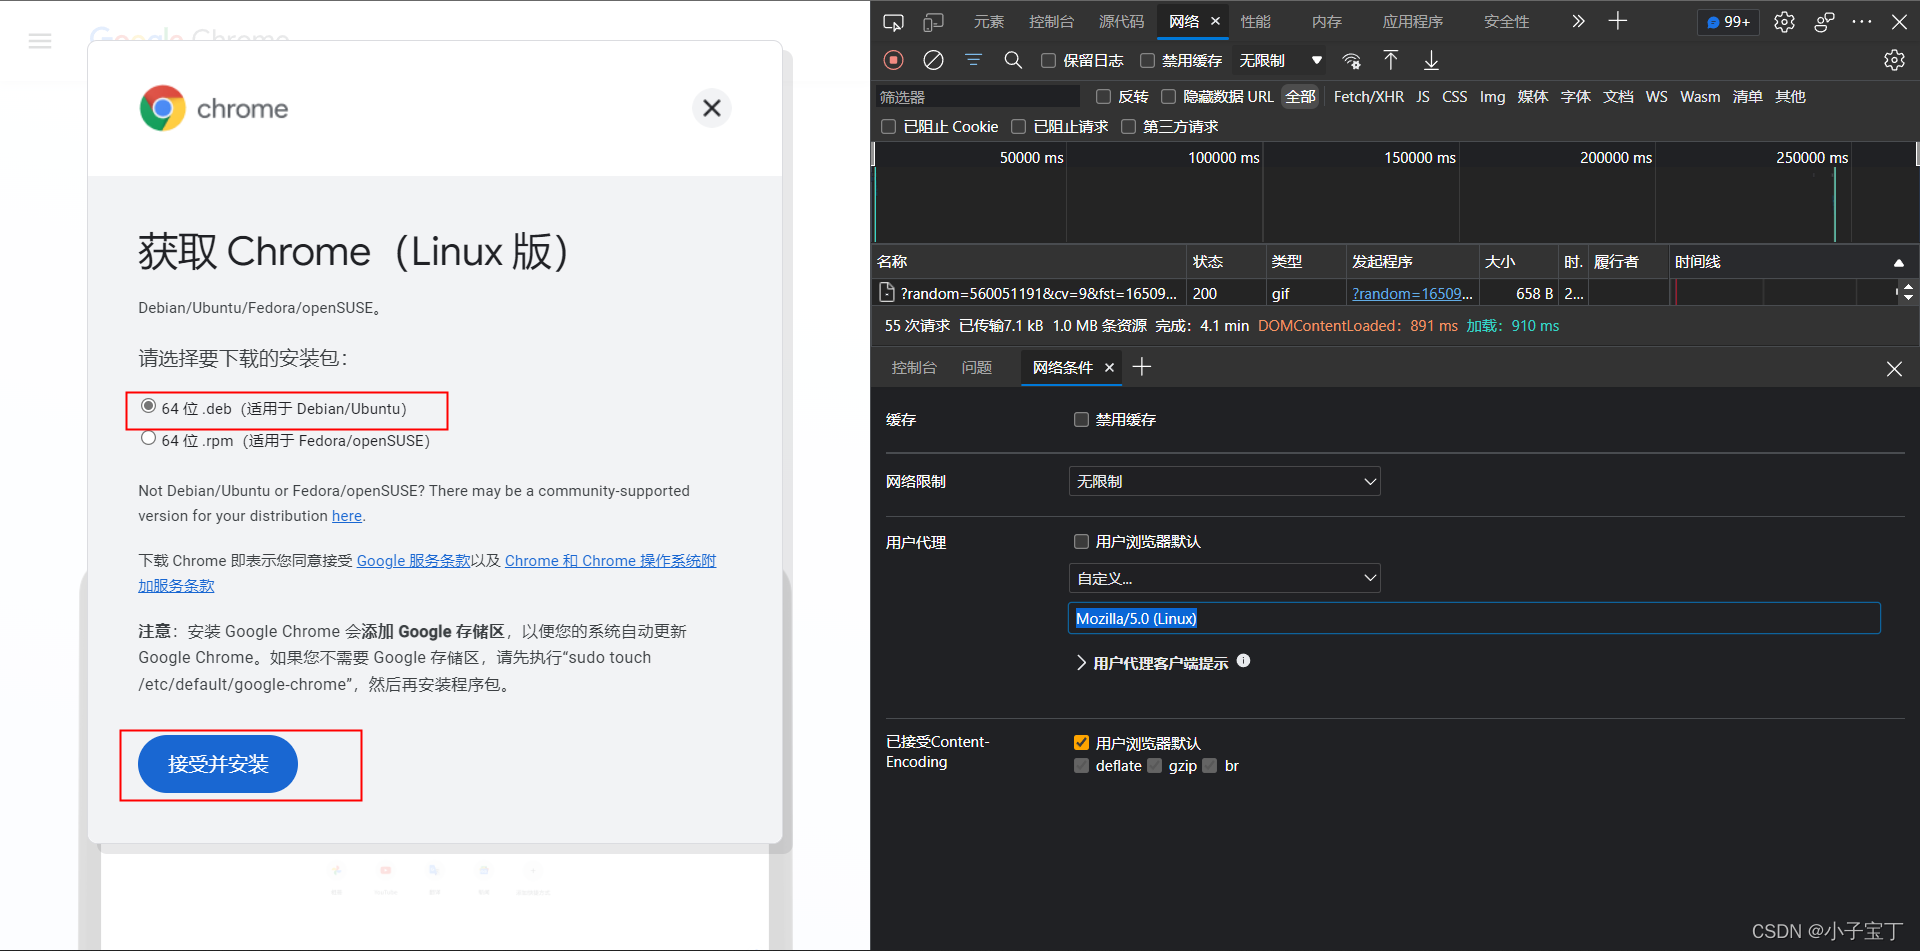Image resolution: width=1920 pixels, height=951 pixels.
Task: Toggle the network filter bar icon
Action: 973,60
